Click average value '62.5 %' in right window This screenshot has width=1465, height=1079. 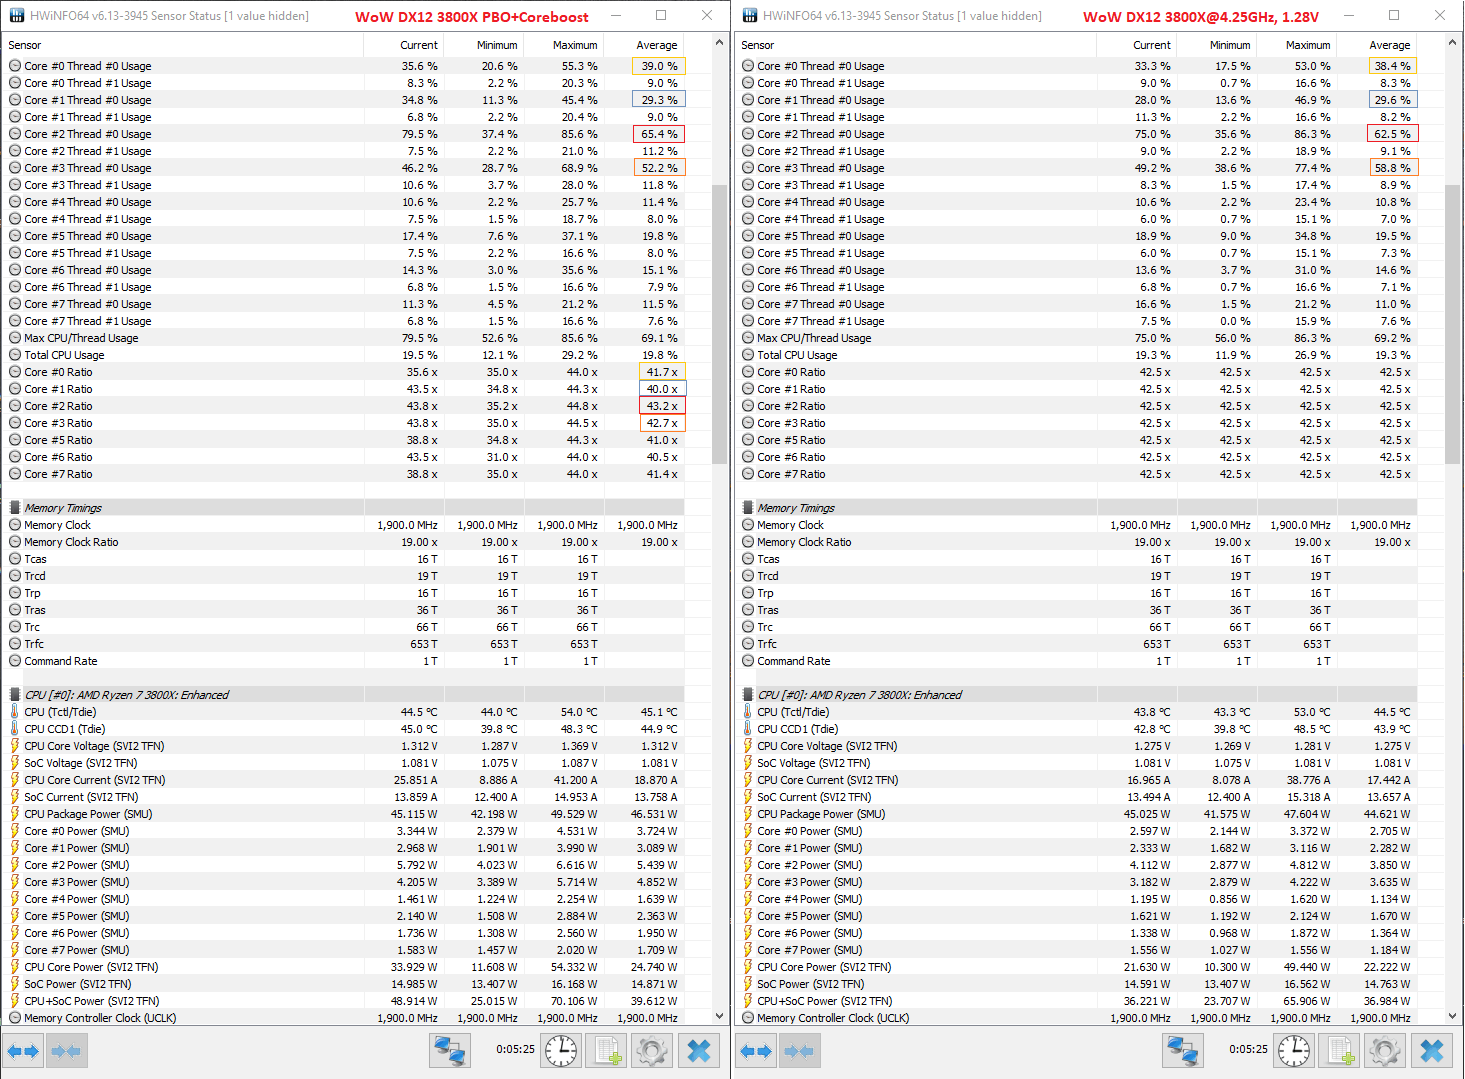point(1392,134)
